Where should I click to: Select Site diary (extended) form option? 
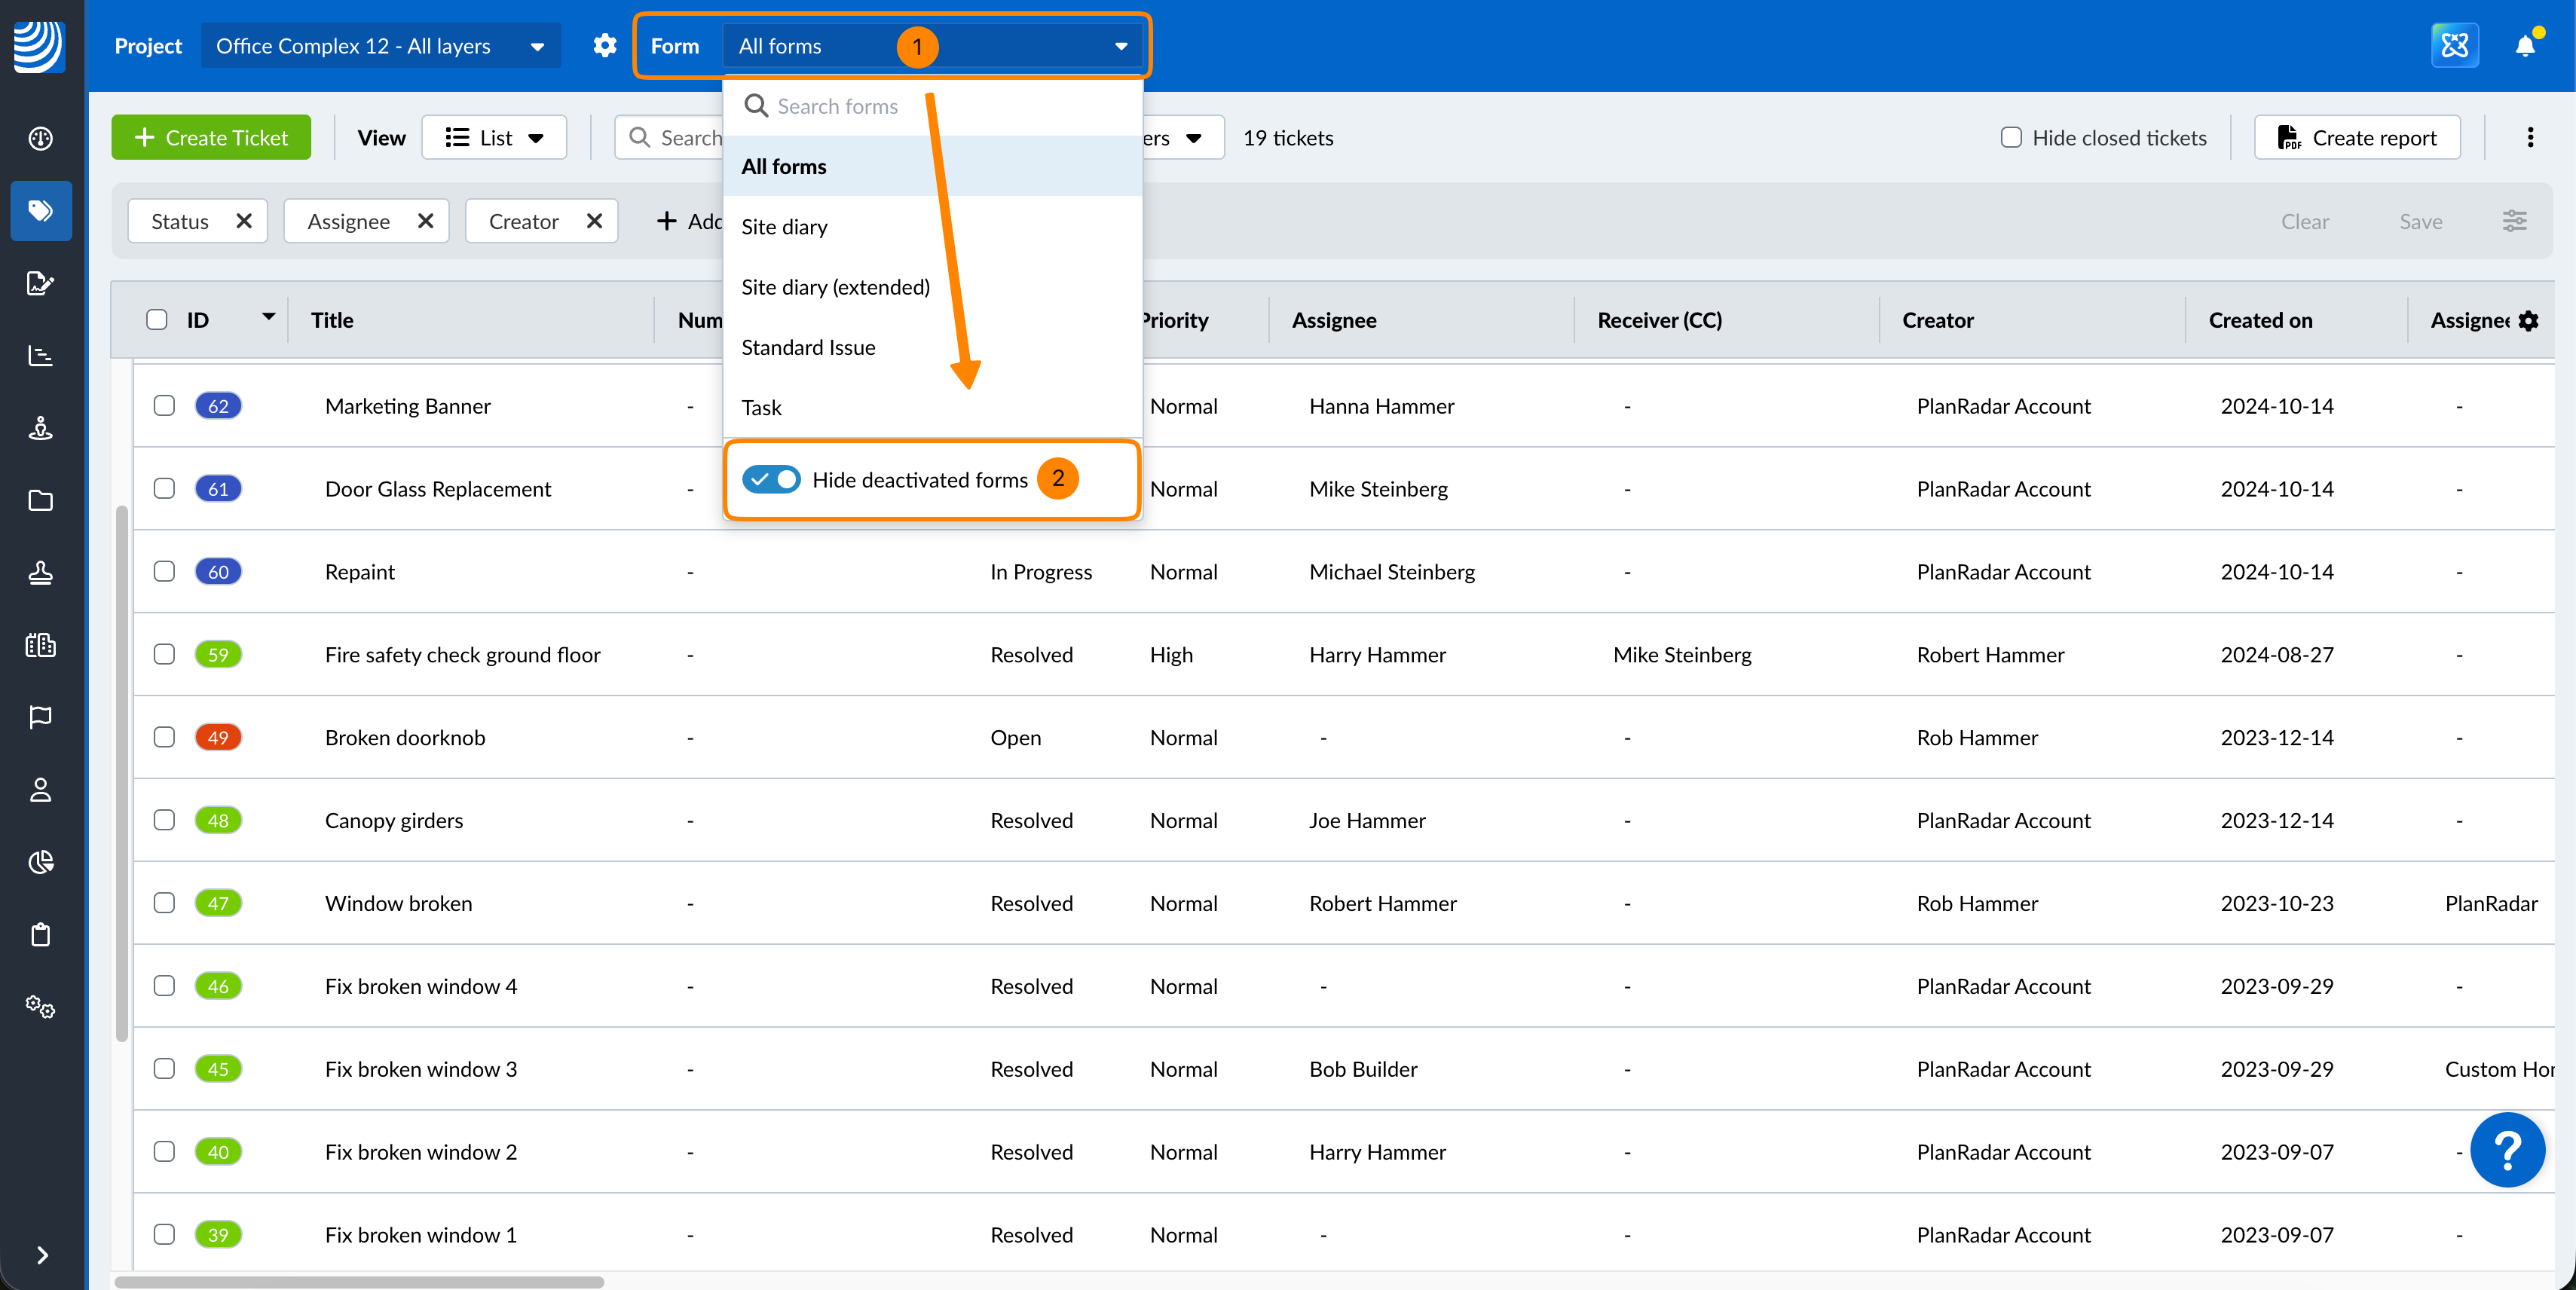point(835,287)
